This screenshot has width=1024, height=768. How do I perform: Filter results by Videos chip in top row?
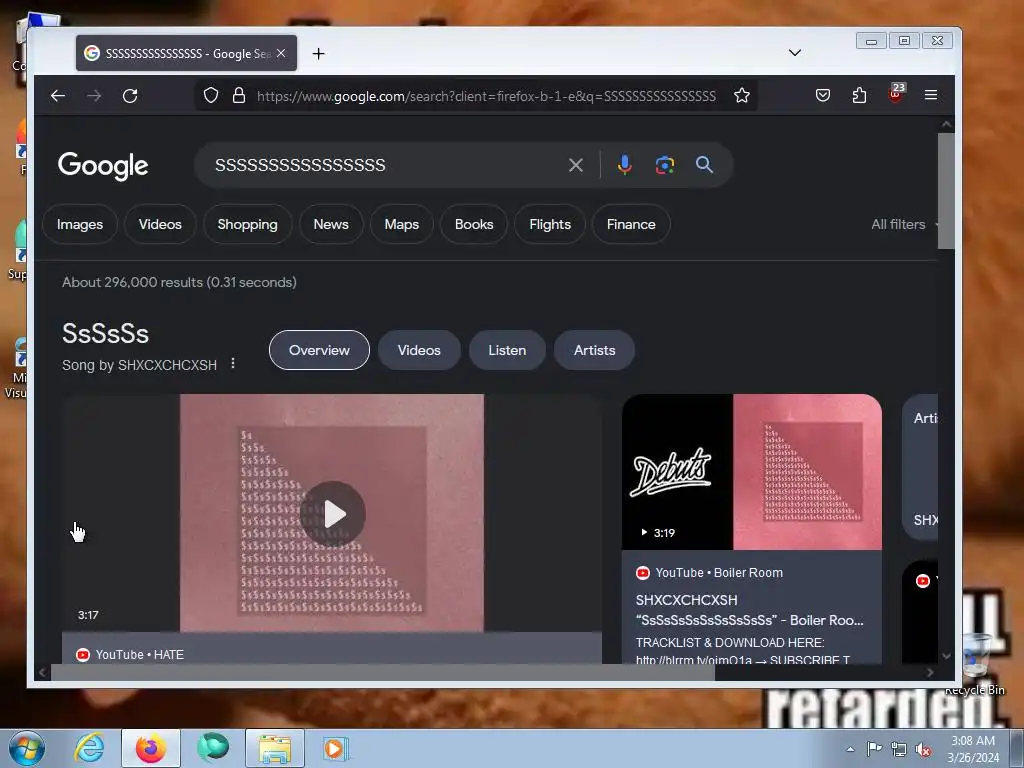point(160,224)
